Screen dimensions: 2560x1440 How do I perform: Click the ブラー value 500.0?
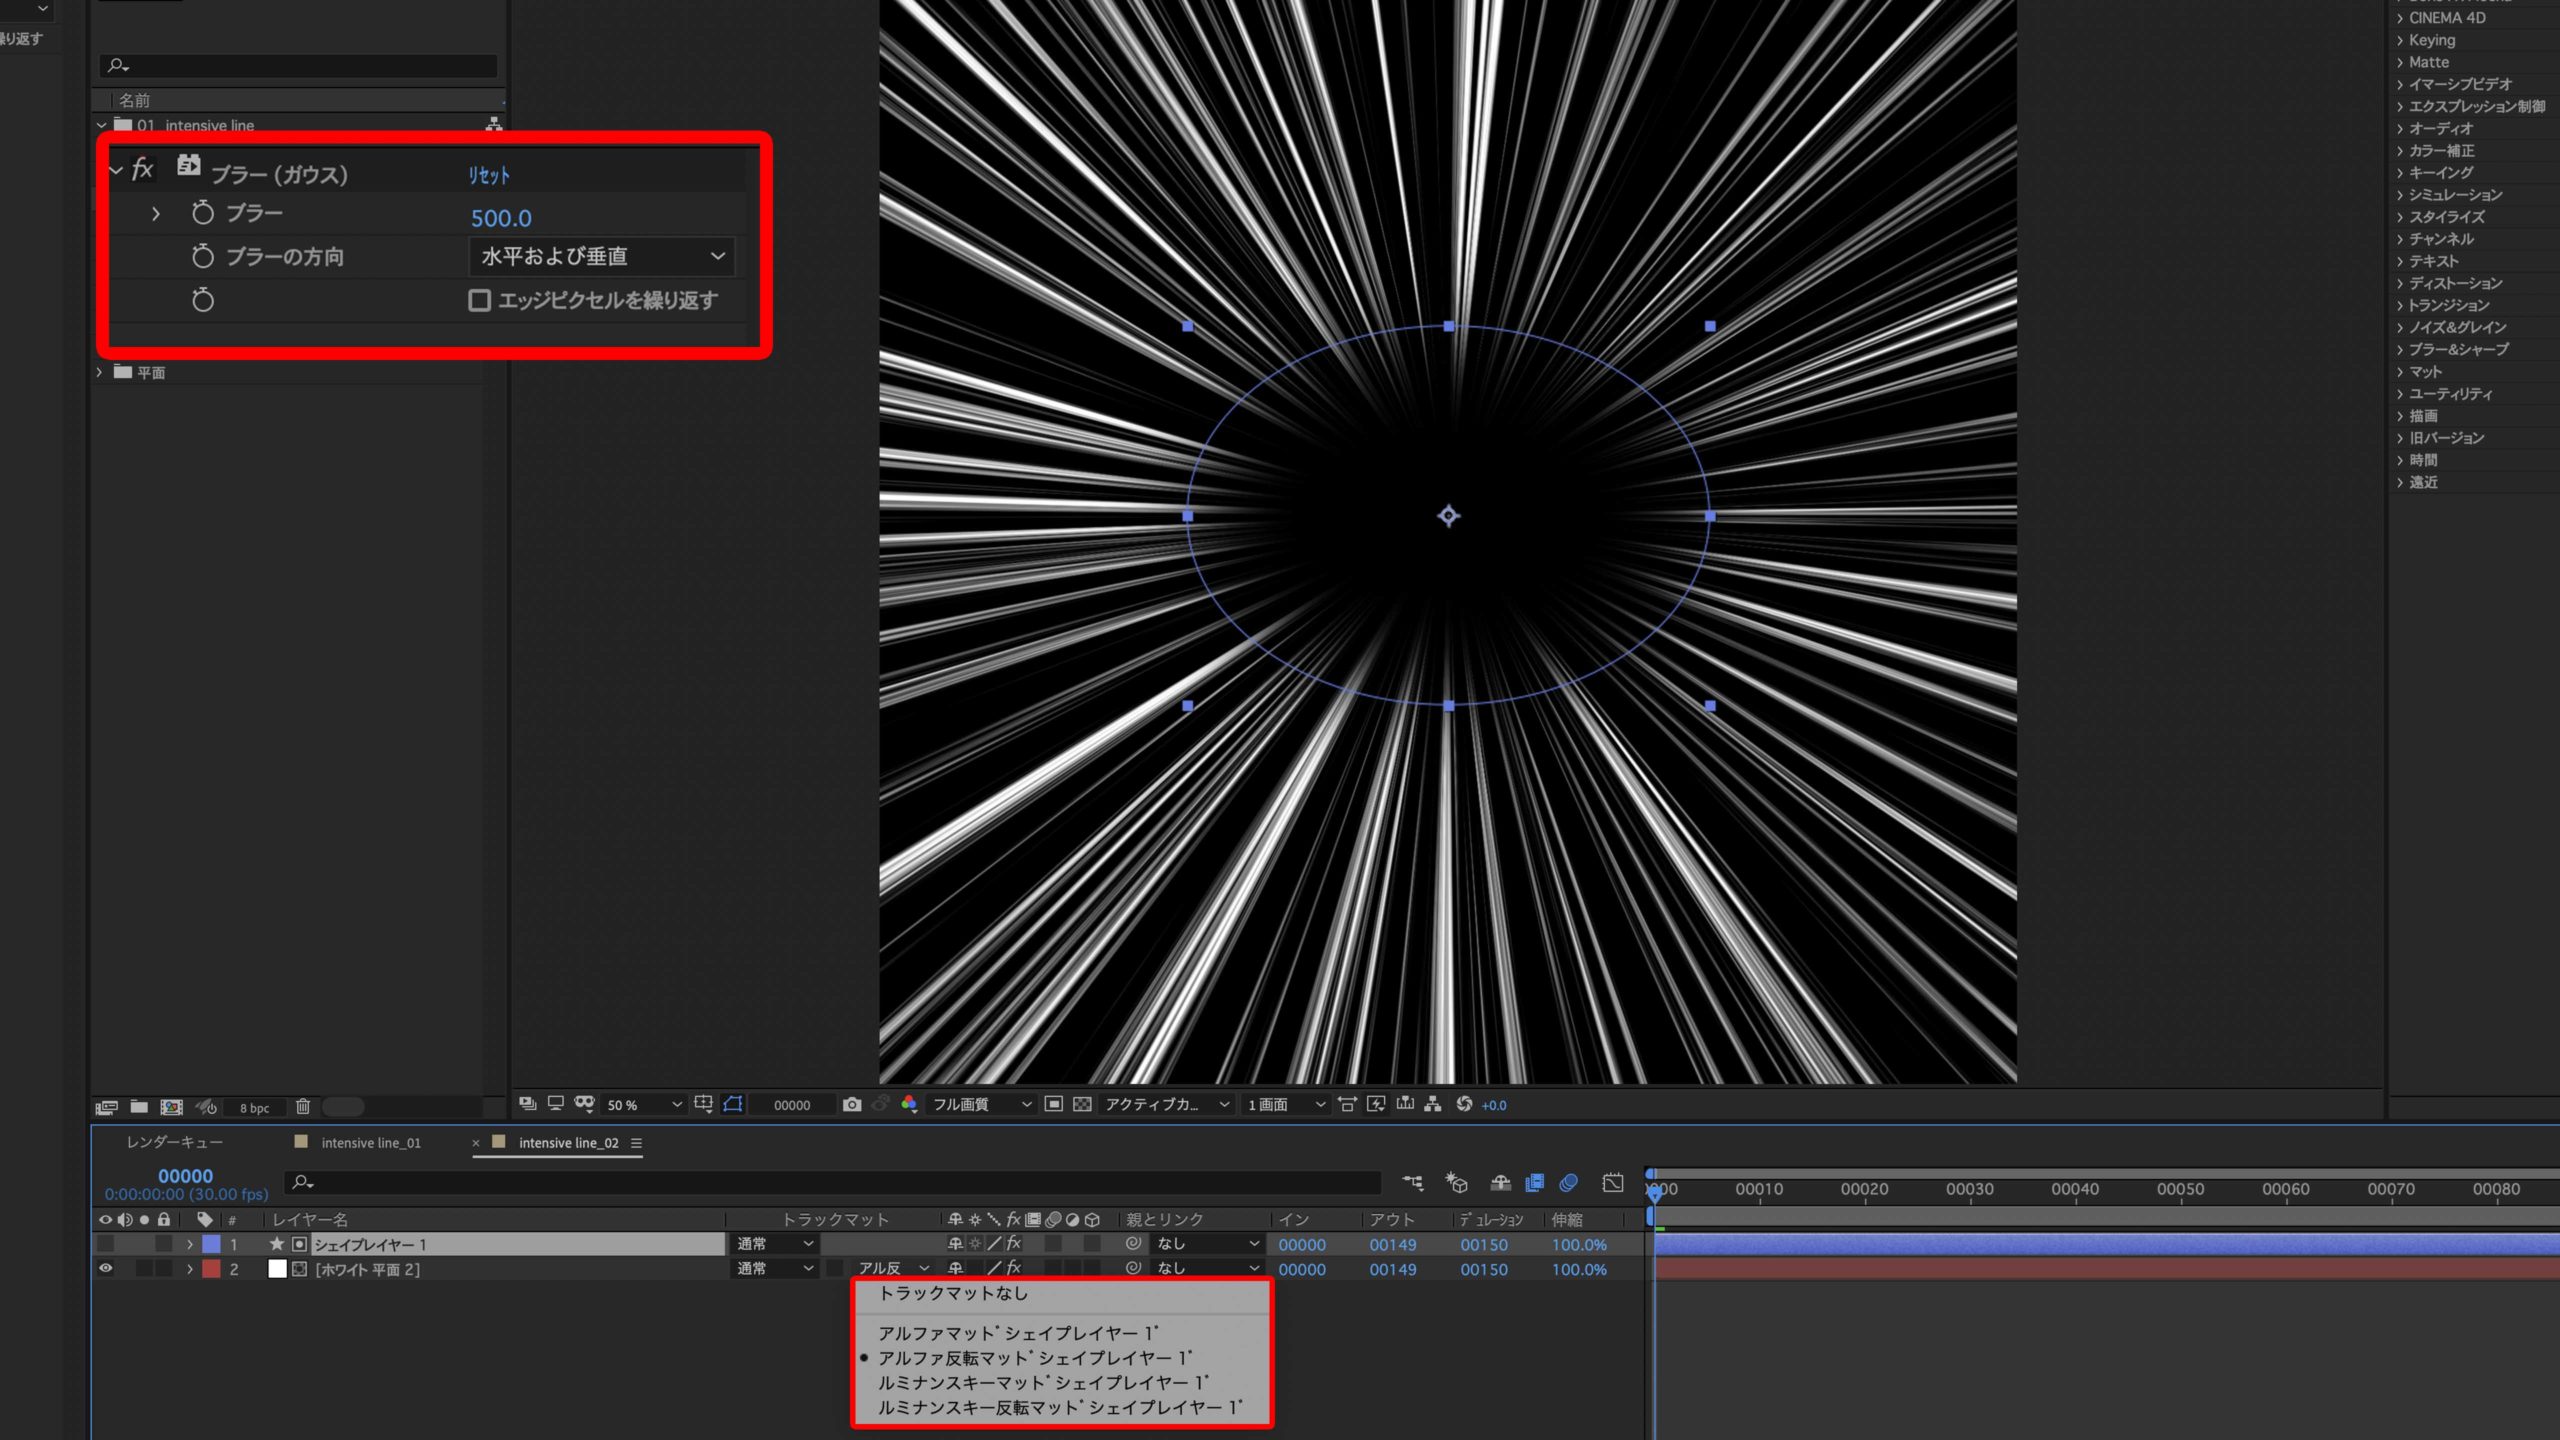pos(501,218)
